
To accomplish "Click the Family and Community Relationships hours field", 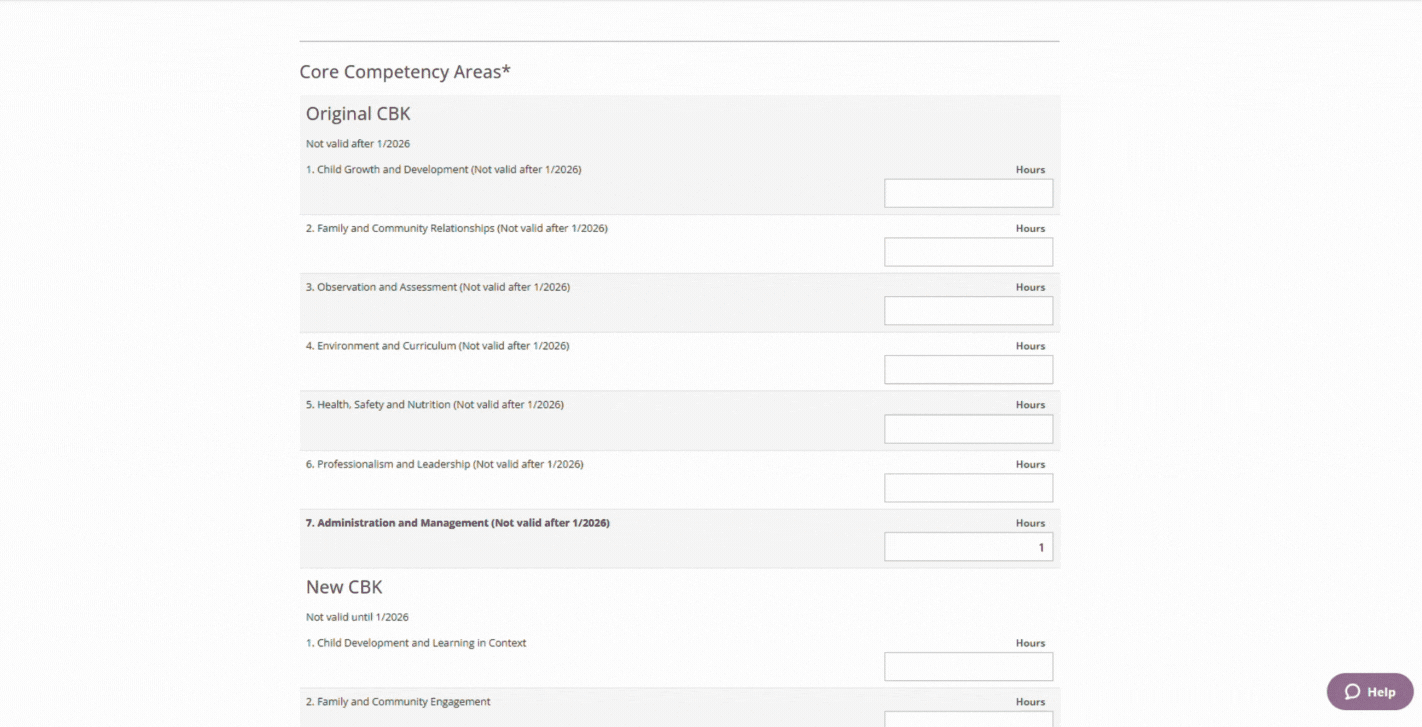I will [x=968, y=252].
